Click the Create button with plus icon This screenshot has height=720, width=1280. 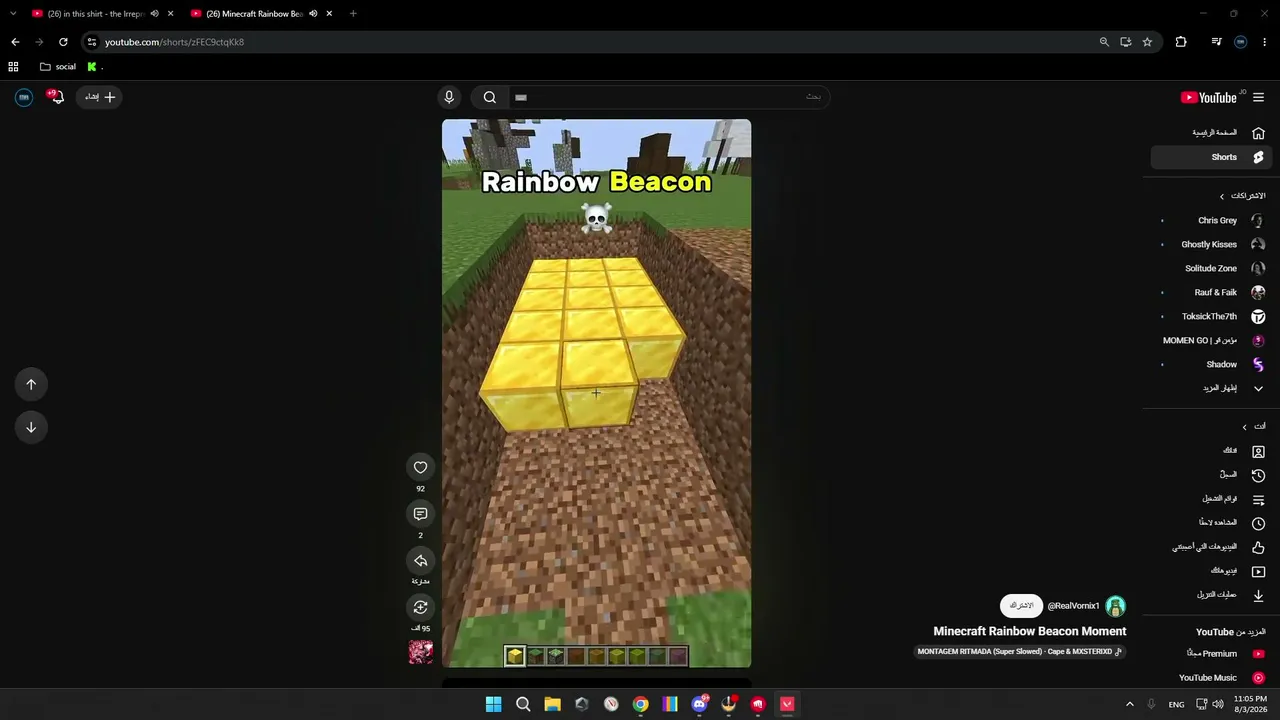pyautogui.click(x=99, y=97)
